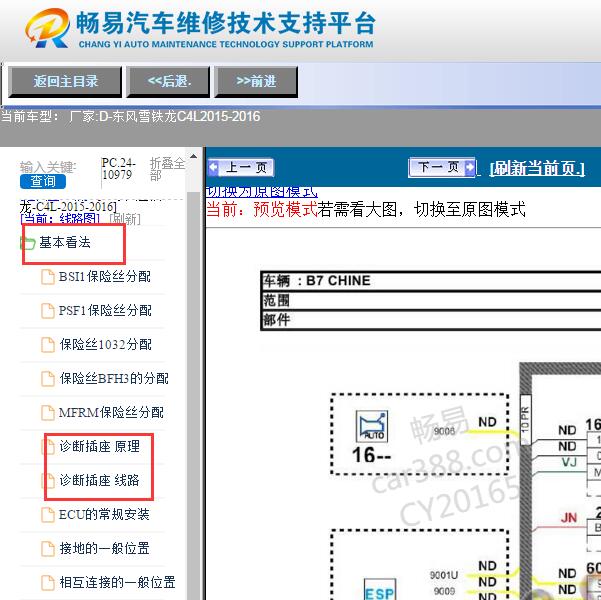Click page icon next to BSI1保险丝分配
The height and width of the screenshot is (600, 601).
tap(48, 277)
